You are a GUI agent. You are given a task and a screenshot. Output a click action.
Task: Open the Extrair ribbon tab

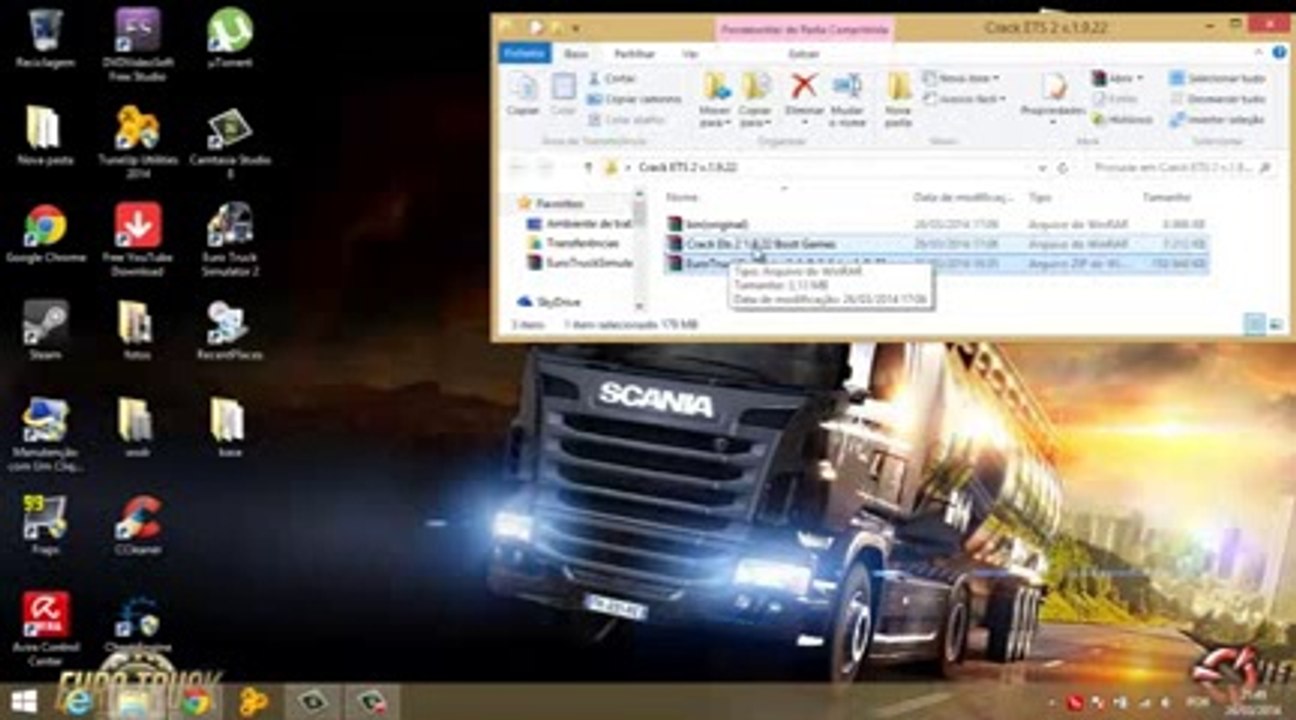[x=804, y=53]
